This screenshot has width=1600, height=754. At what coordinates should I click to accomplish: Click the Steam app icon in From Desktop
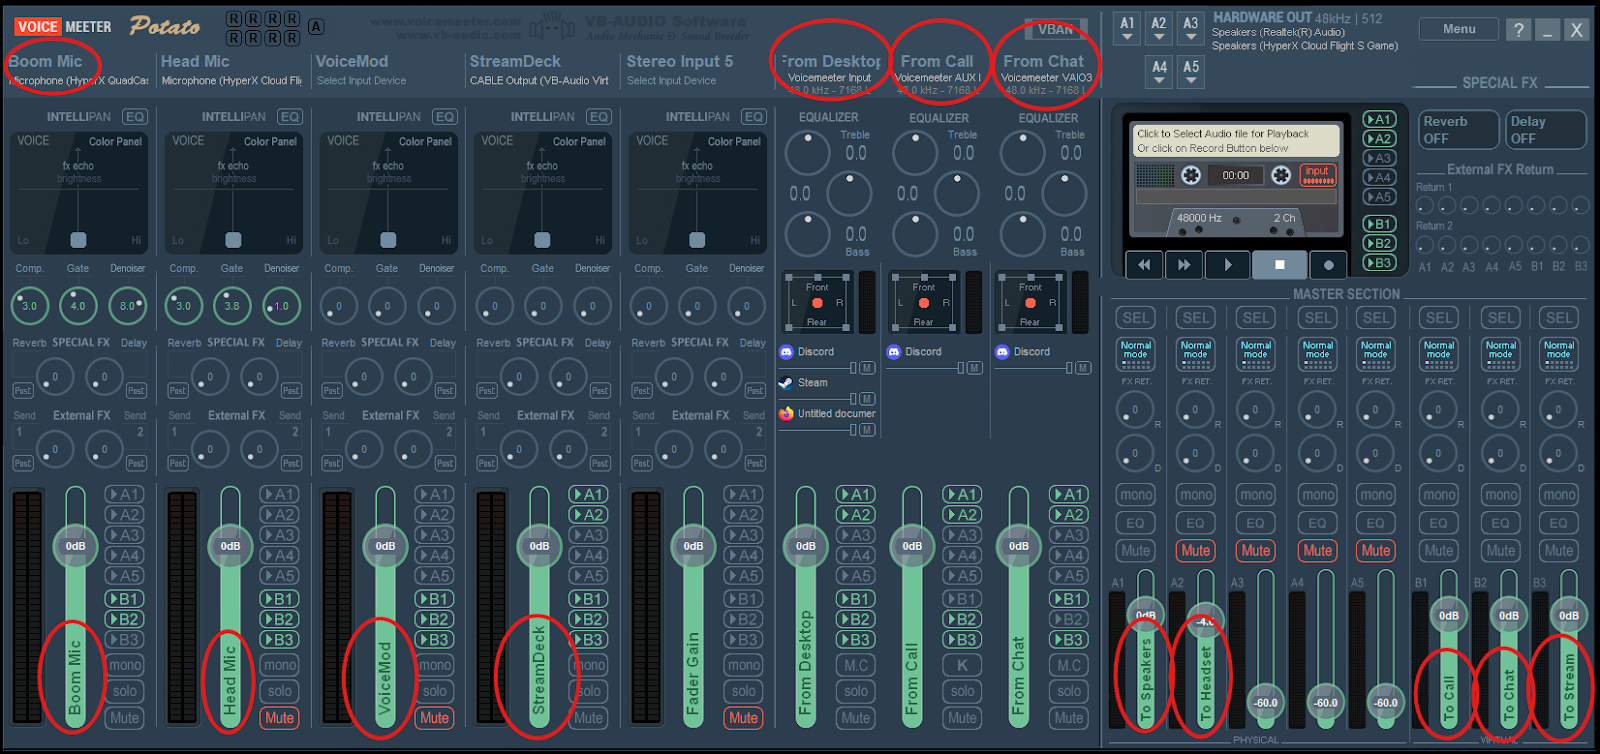(x=786, y=383)
